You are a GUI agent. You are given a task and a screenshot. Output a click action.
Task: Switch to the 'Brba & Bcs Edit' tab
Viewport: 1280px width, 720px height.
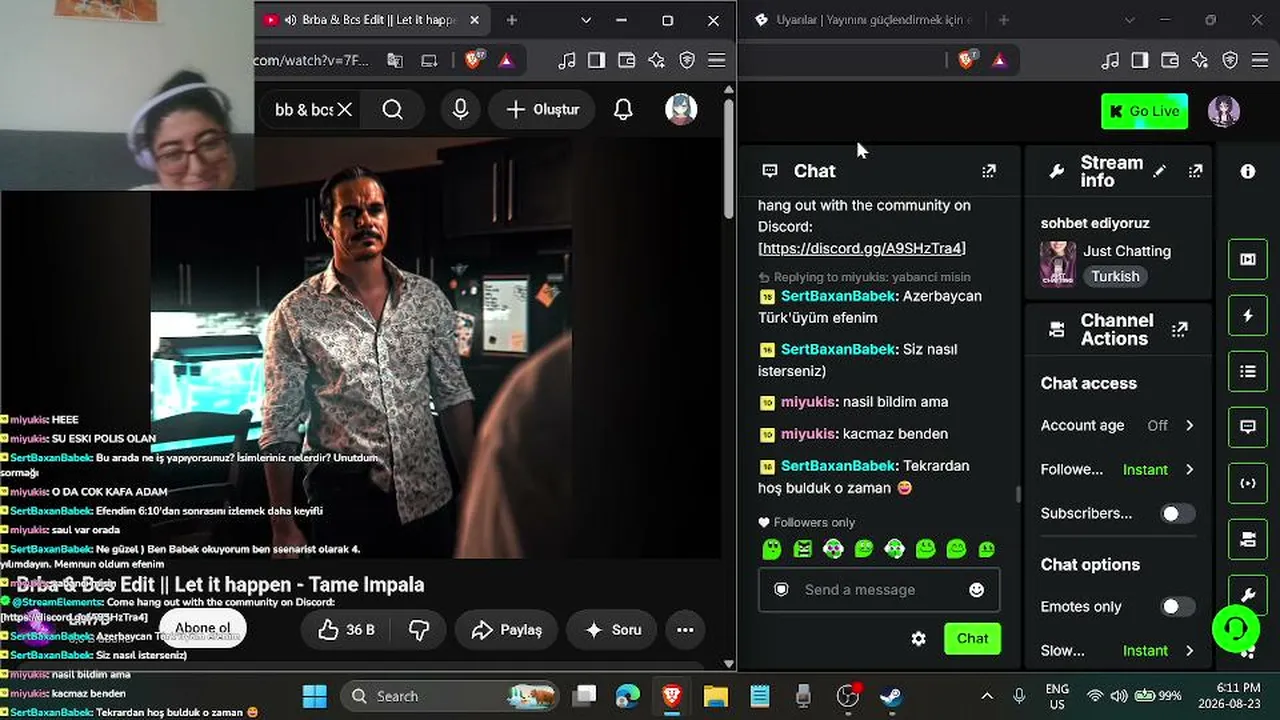371,20
